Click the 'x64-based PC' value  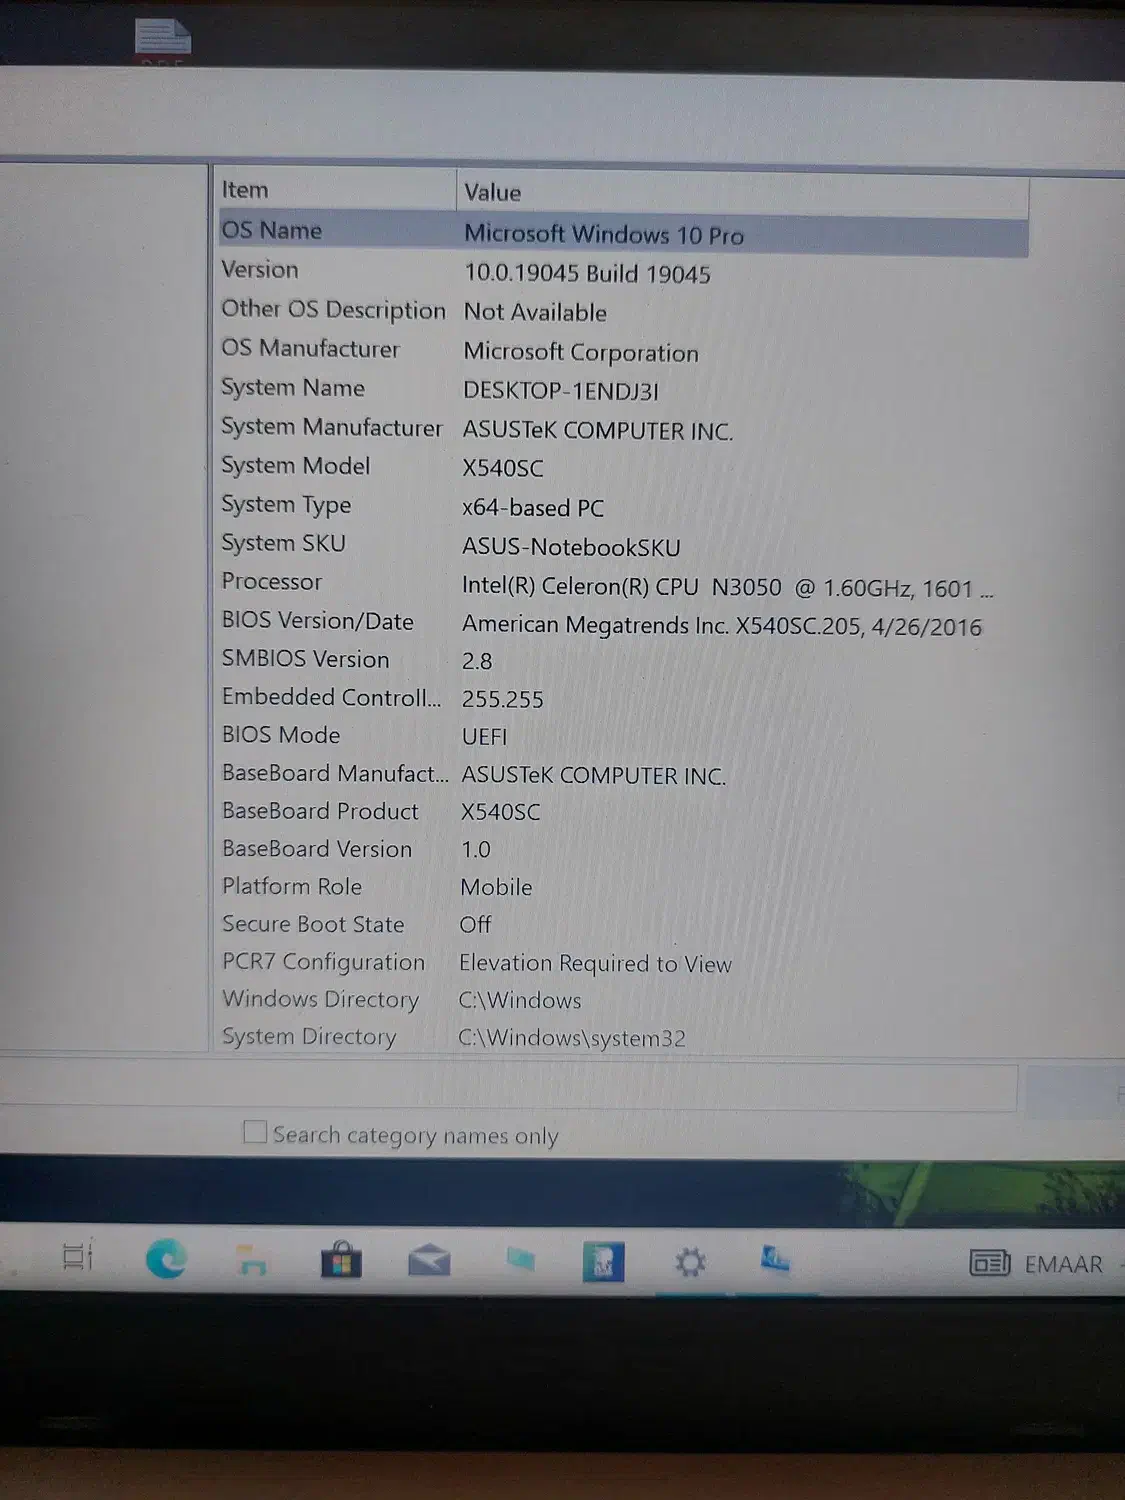[533, 509]
